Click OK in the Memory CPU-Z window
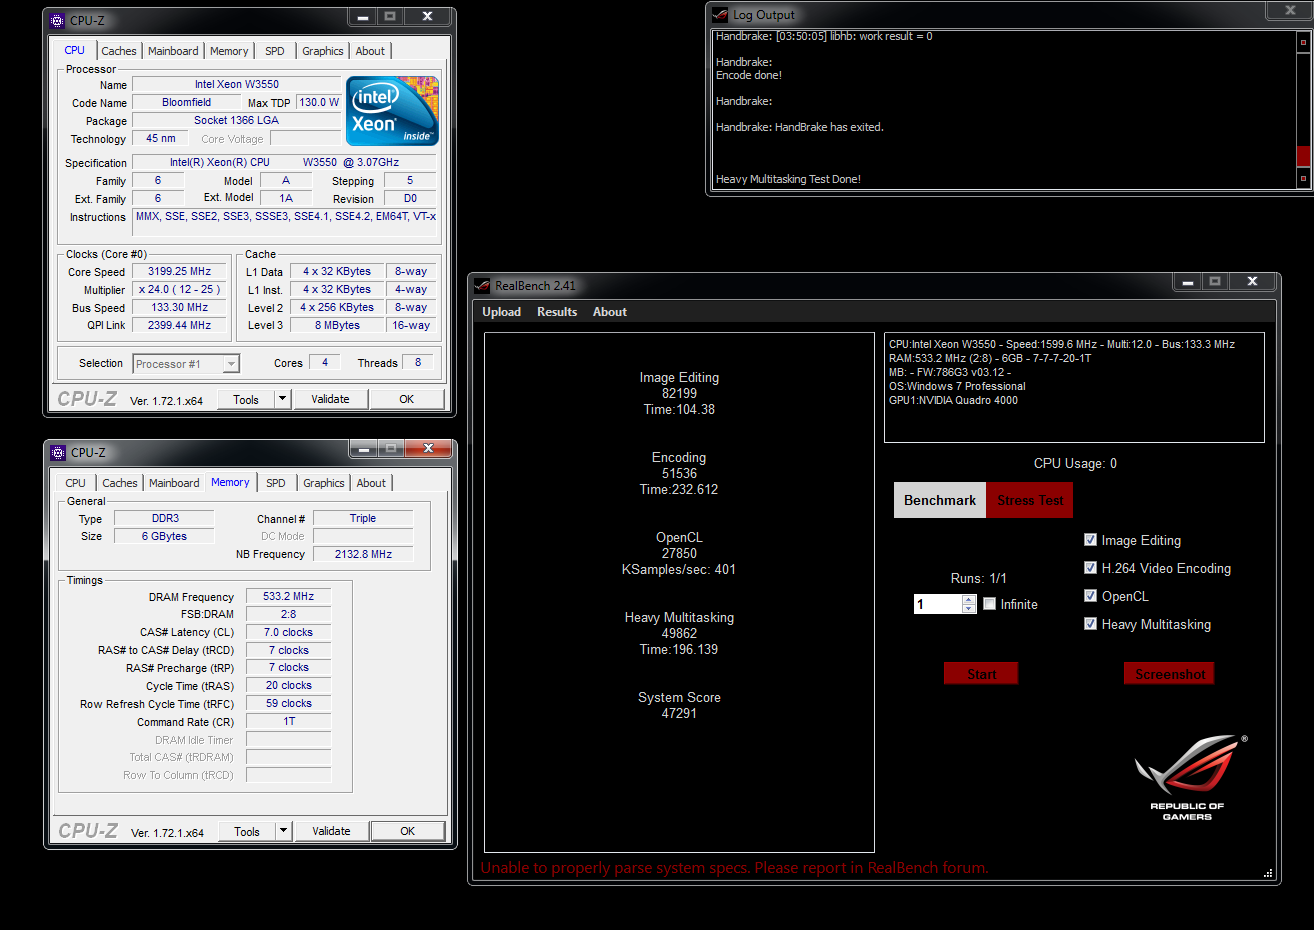Screen dimensions: 1314x930 408,831
